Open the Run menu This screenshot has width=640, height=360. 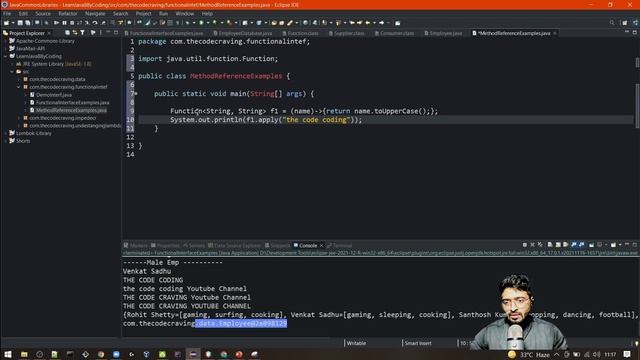[163, 13]
